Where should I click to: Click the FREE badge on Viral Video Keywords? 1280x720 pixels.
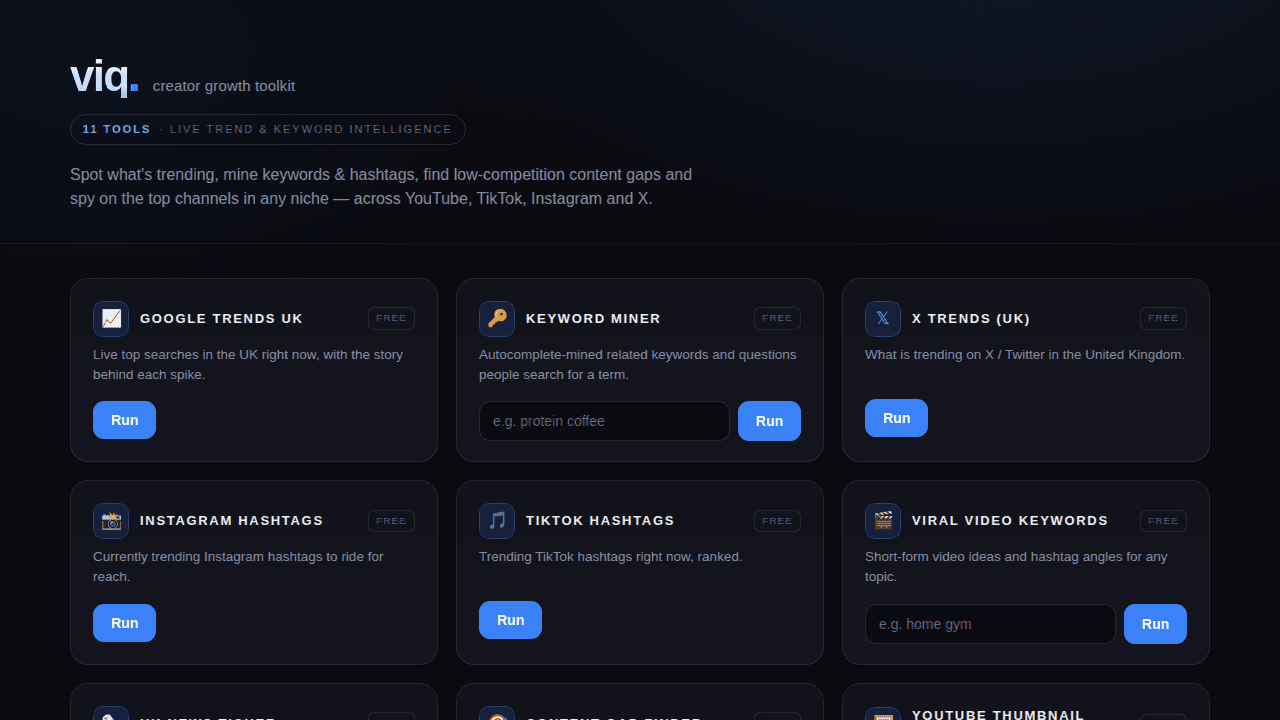(x=1163, y=521)
